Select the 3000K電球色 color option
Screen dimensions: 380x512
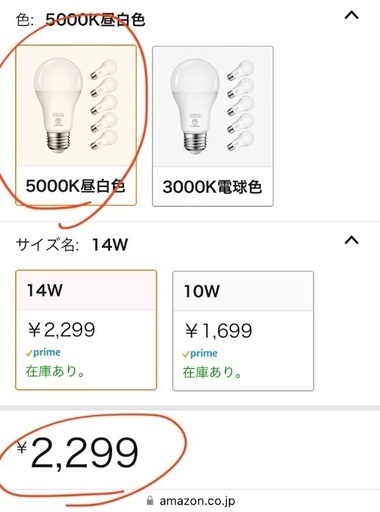[x=213, y=126]
